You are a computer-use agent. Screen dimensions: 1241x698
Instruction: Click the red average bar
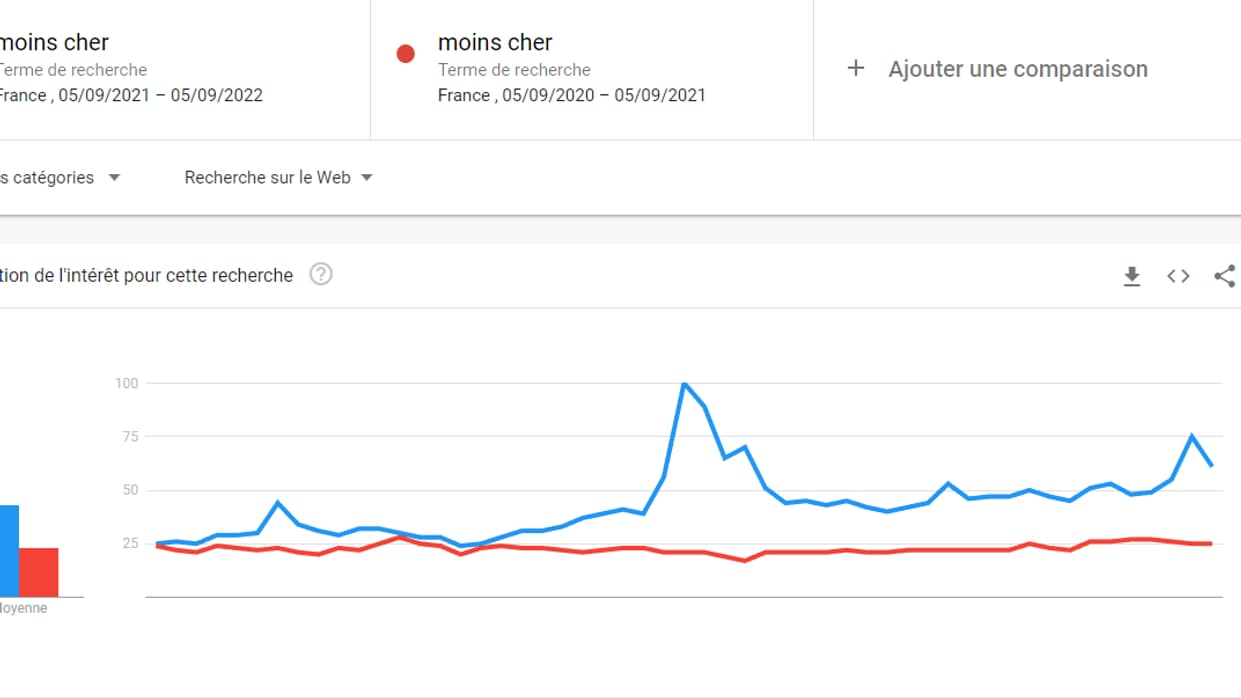39,572
